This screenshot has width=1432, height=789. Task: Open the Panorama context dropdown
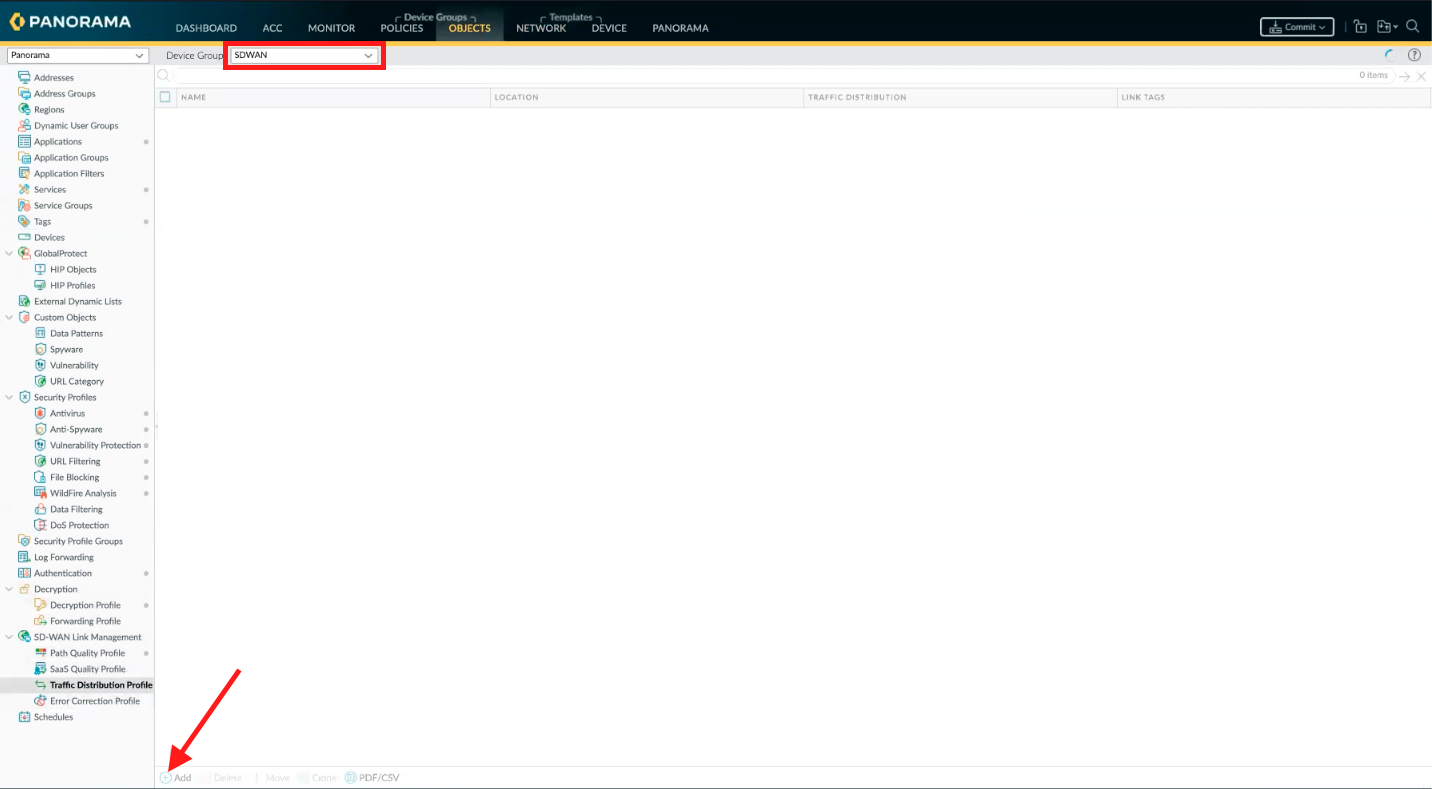[77, 56]
